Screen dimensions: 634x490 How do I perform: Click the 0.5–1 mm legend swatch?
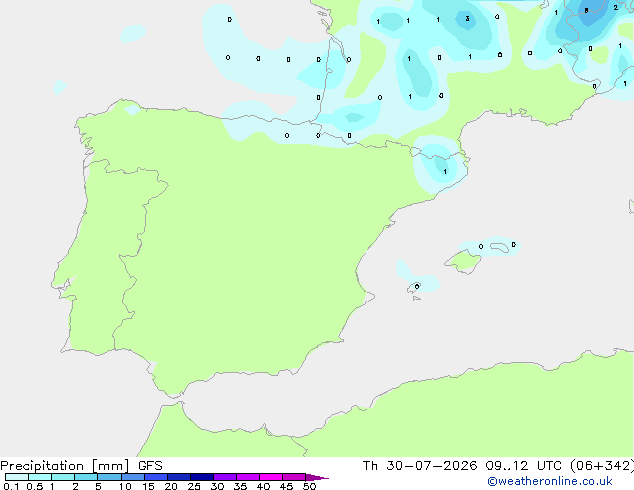coord(40,477)
